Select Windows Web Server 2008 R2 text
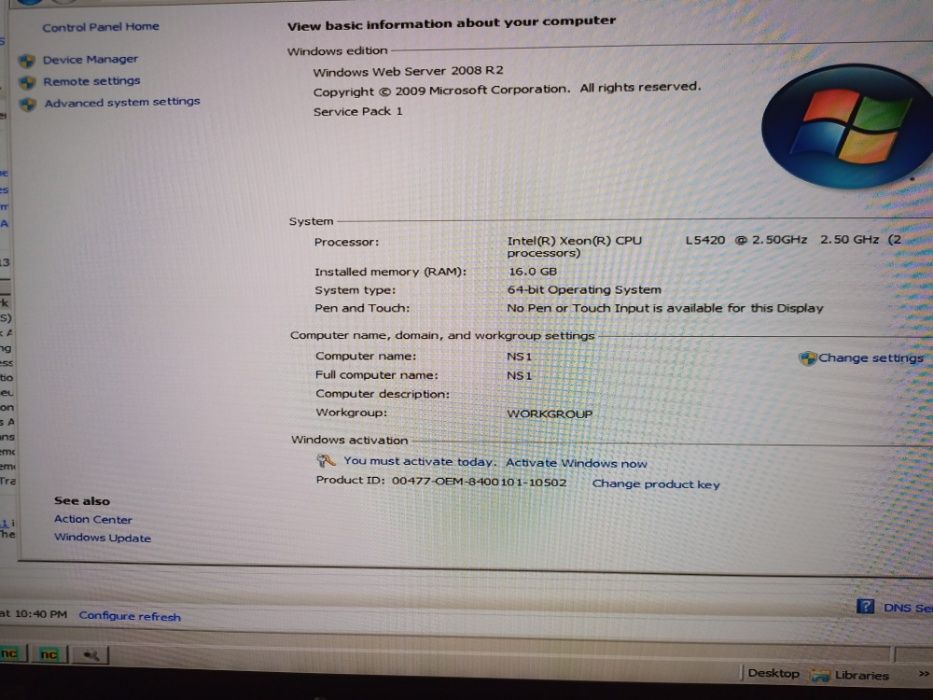 point(408,71)
